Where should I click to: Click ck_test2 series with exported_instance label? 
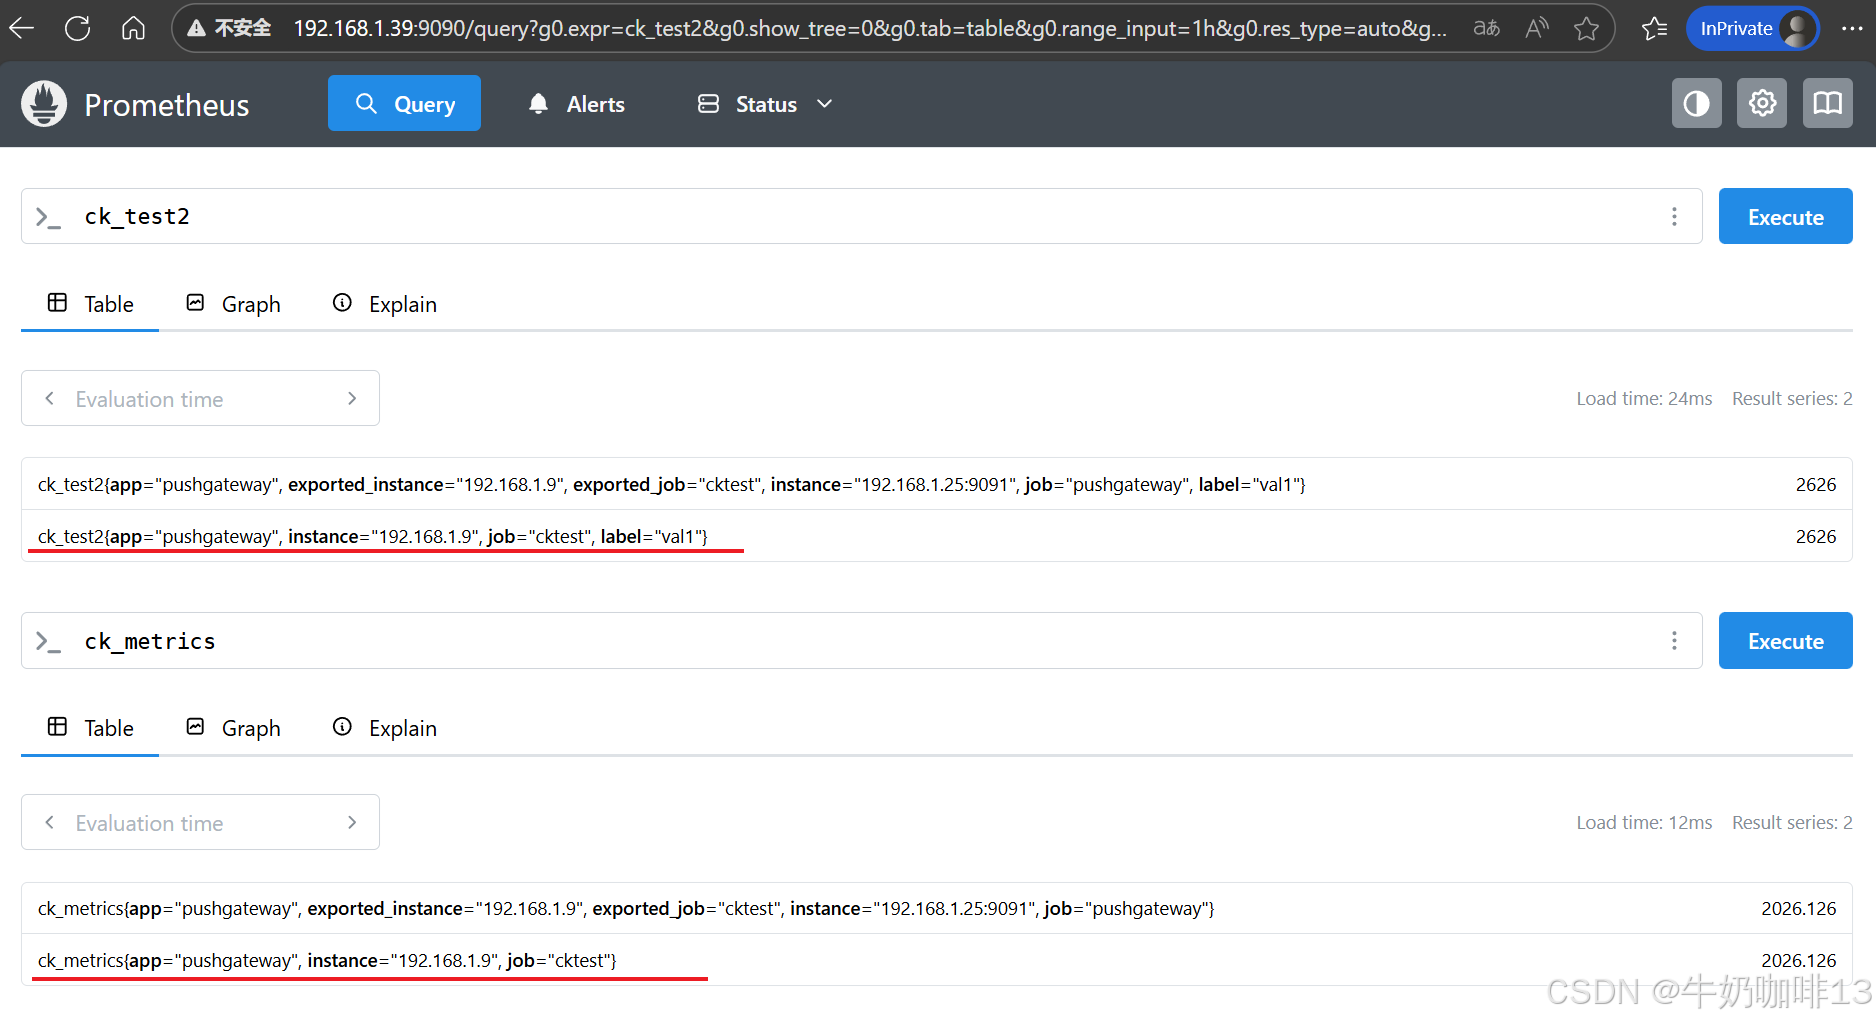click(x=937, y=484)
